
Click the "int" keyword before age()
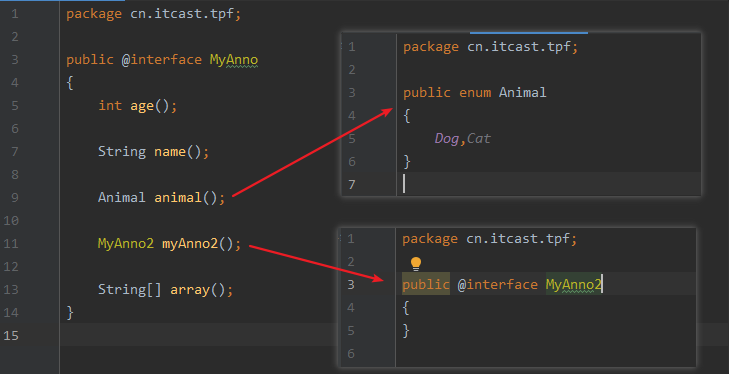(x=110, y=106)
